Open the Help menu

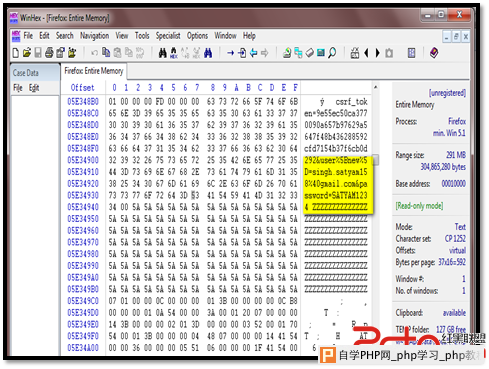[x=249, y=36]
